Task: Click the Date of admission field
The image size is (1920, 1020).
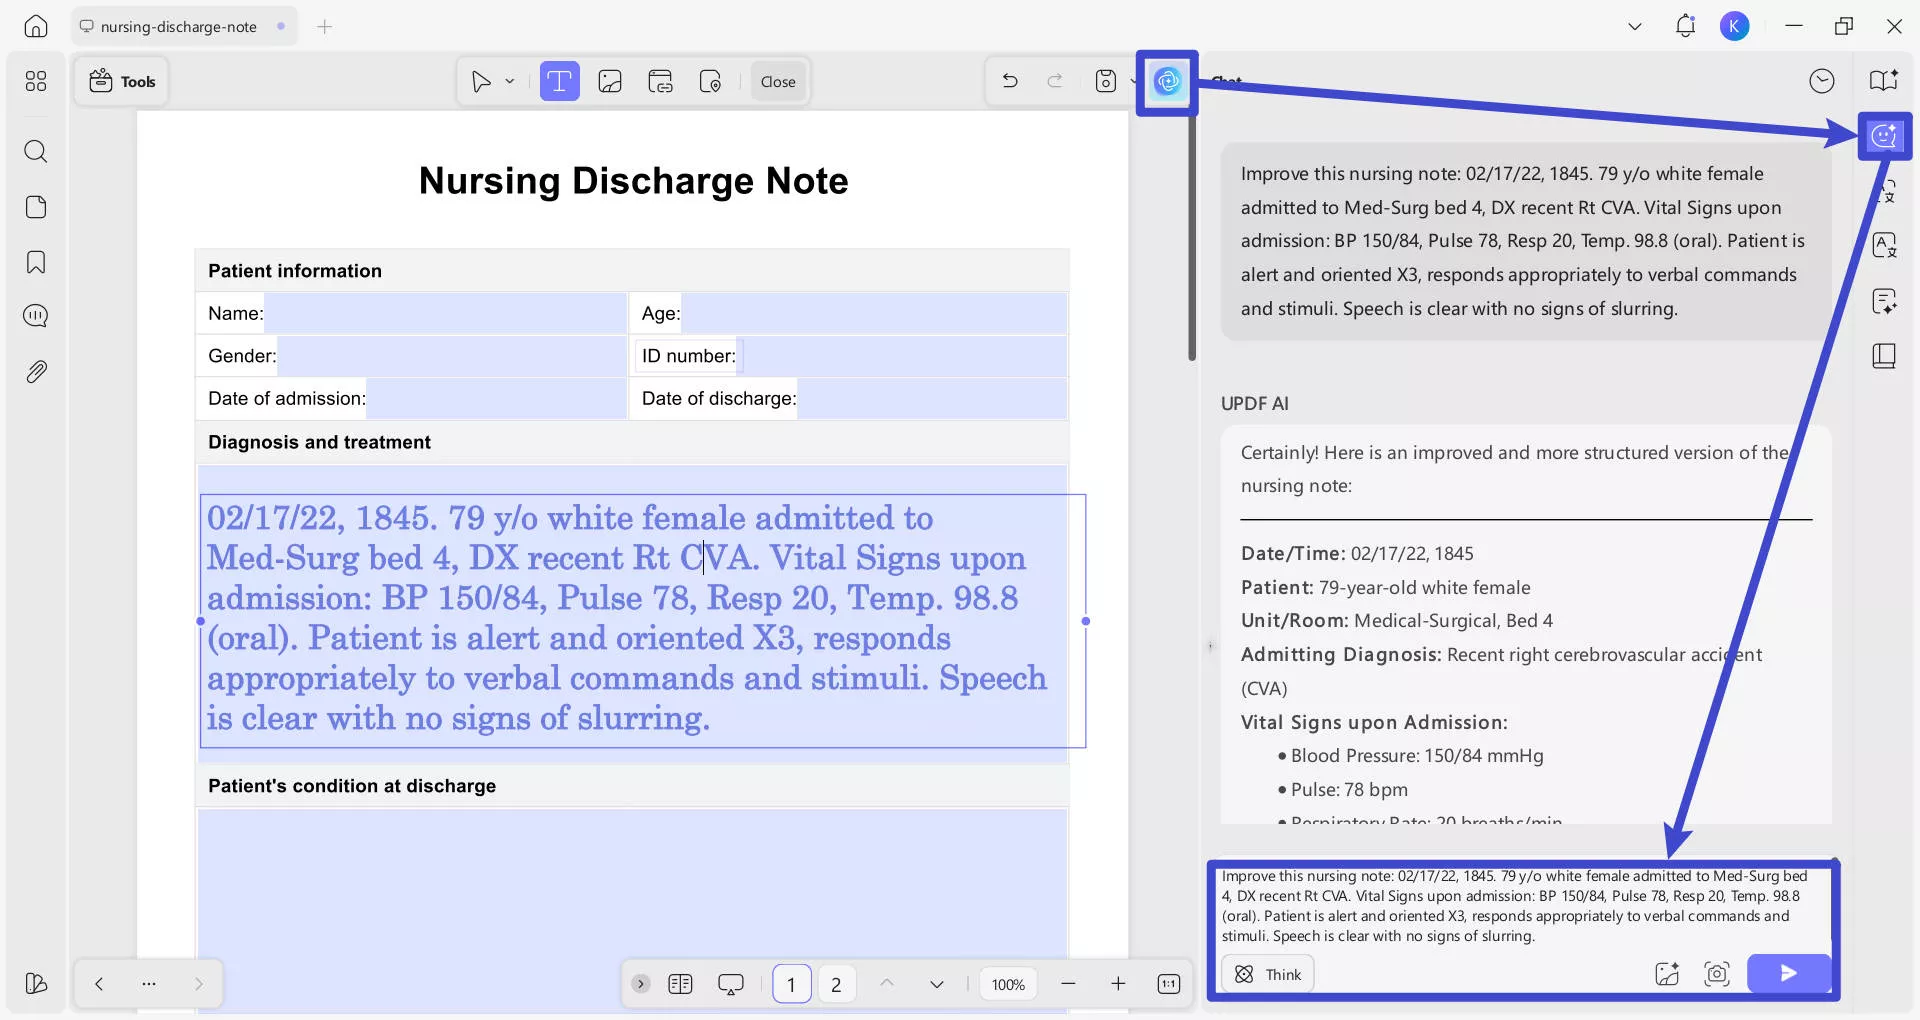Action: tap(496, 398)
